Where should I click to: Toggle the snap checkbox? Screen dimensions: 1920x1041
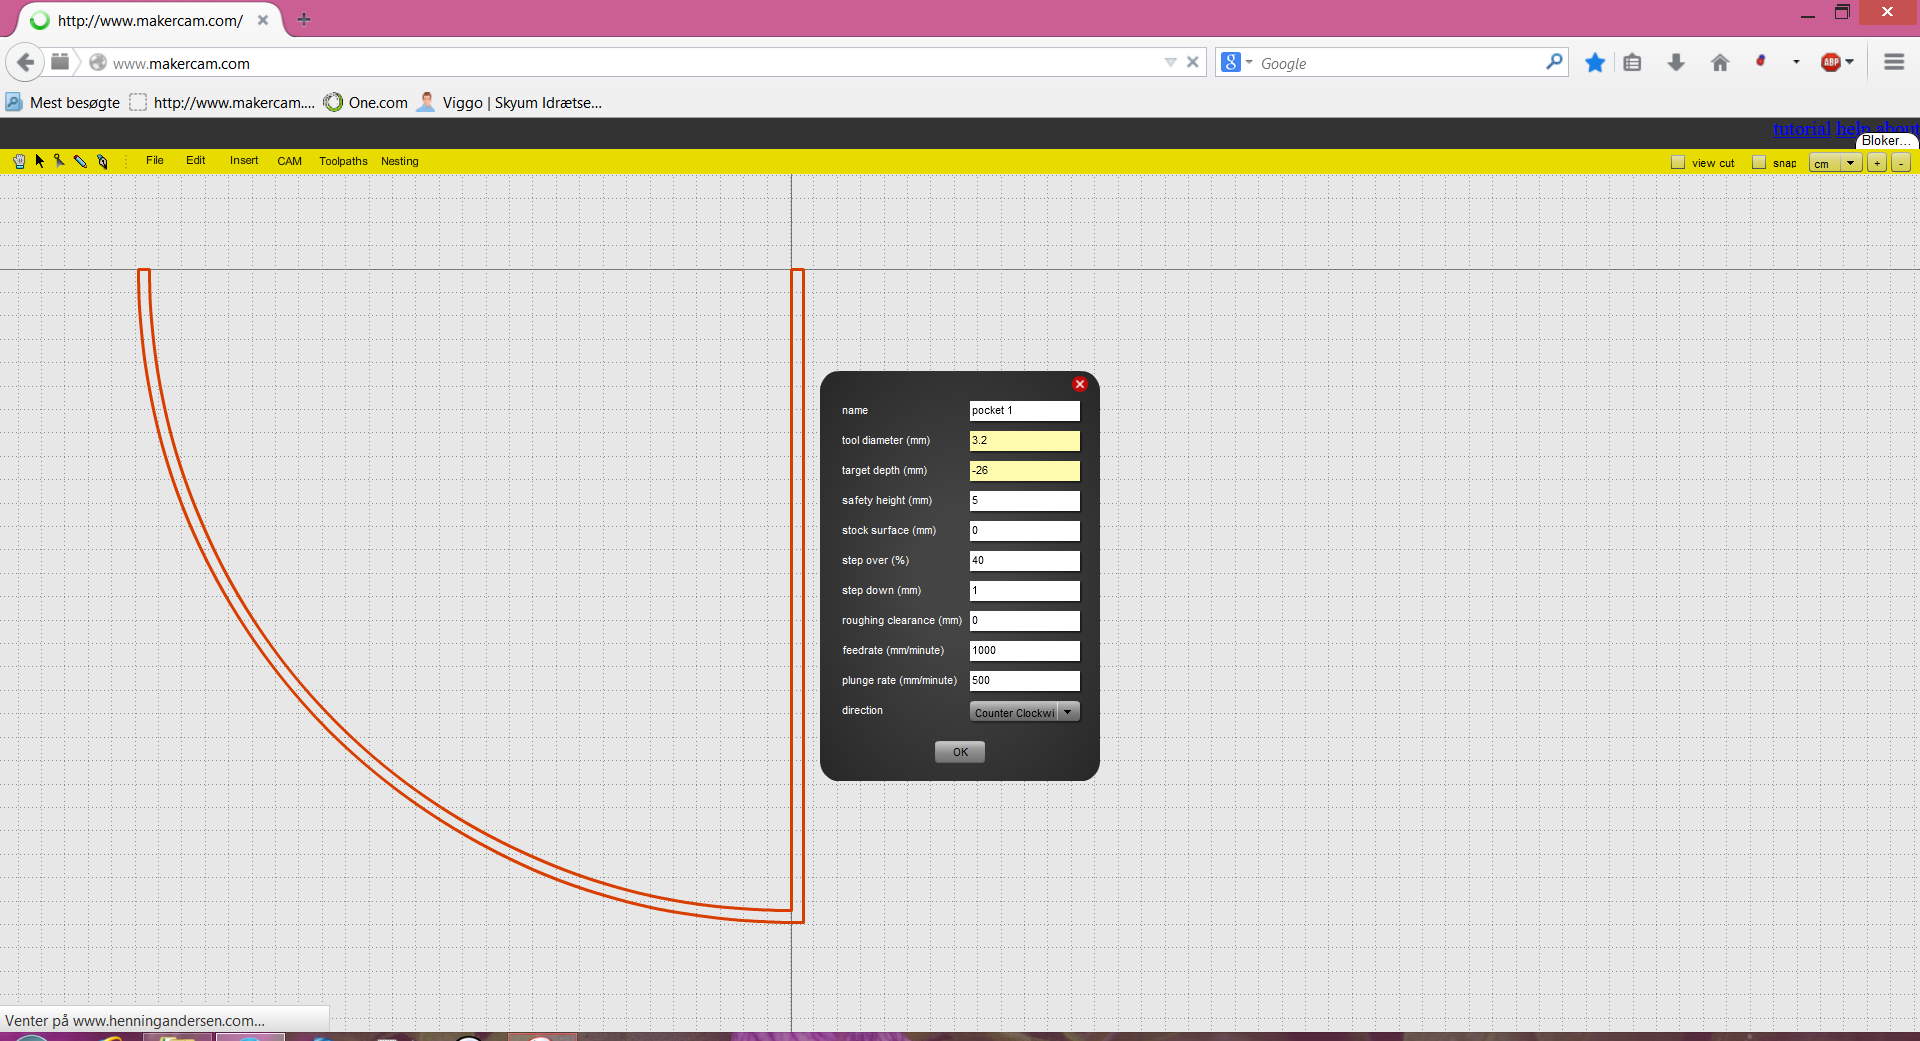pyautogui.click(x=1759, y=163)
